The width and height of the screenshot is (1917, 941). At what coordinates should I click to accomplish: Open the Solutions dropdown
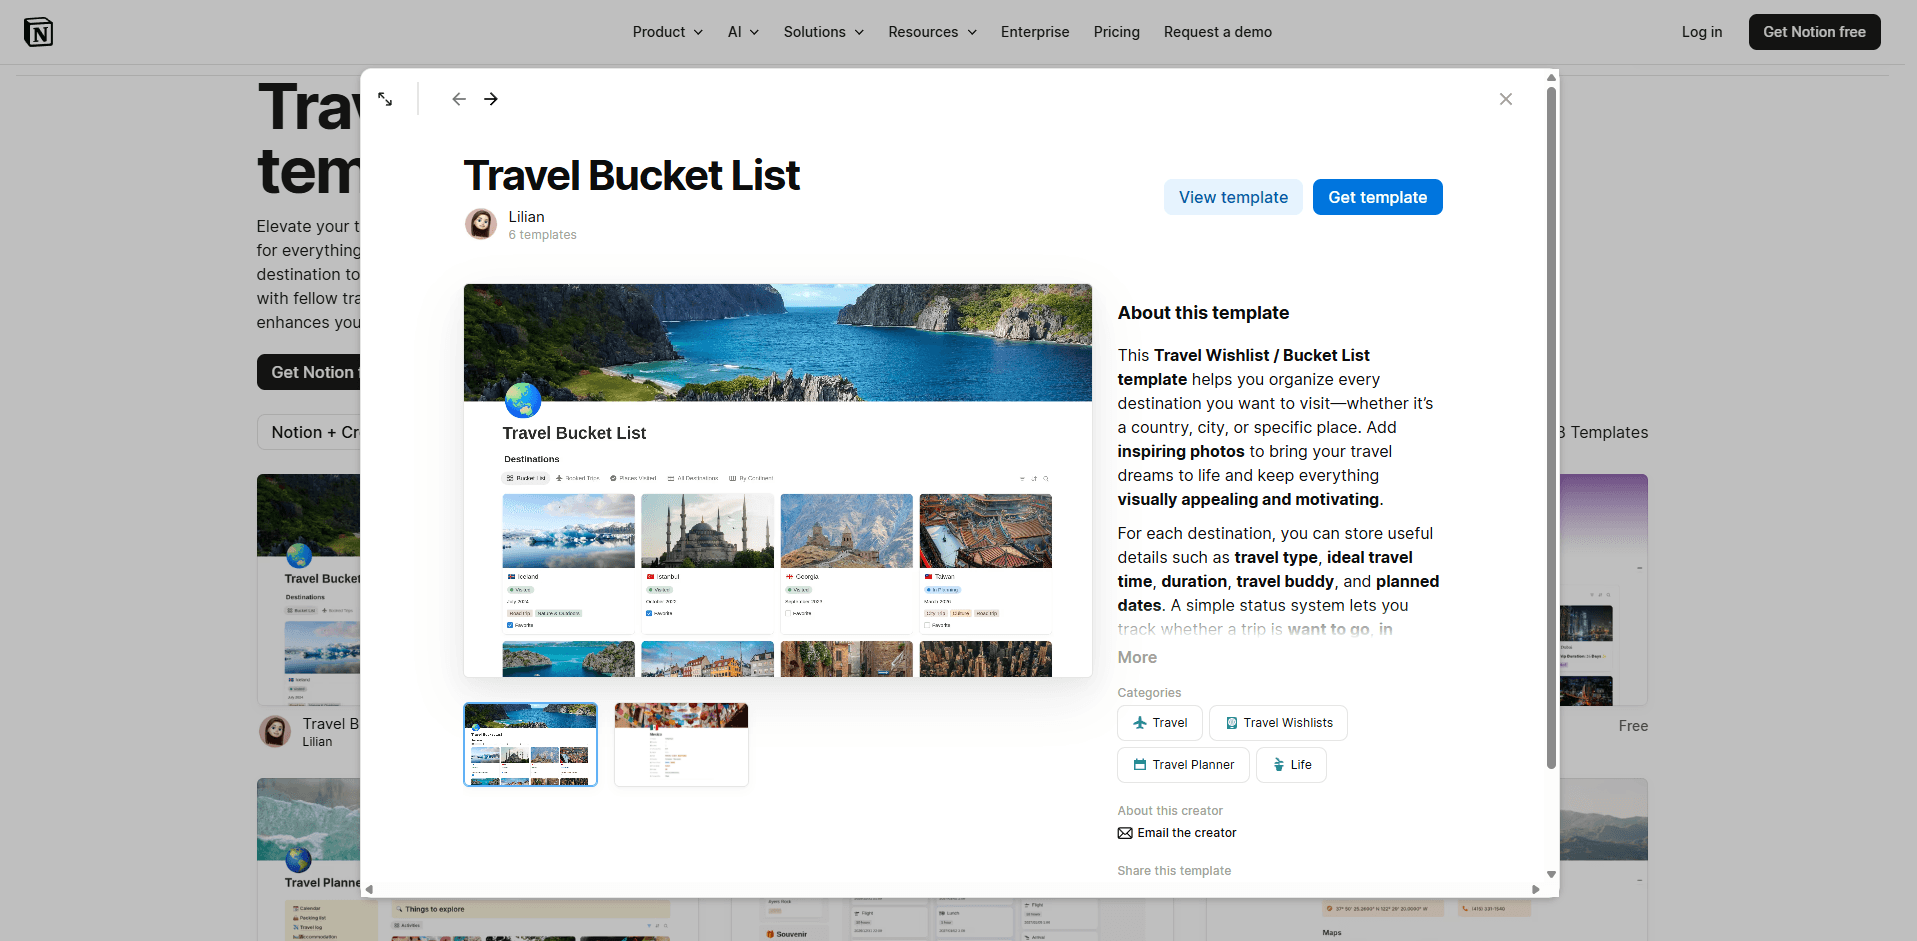tap(823, 32)
